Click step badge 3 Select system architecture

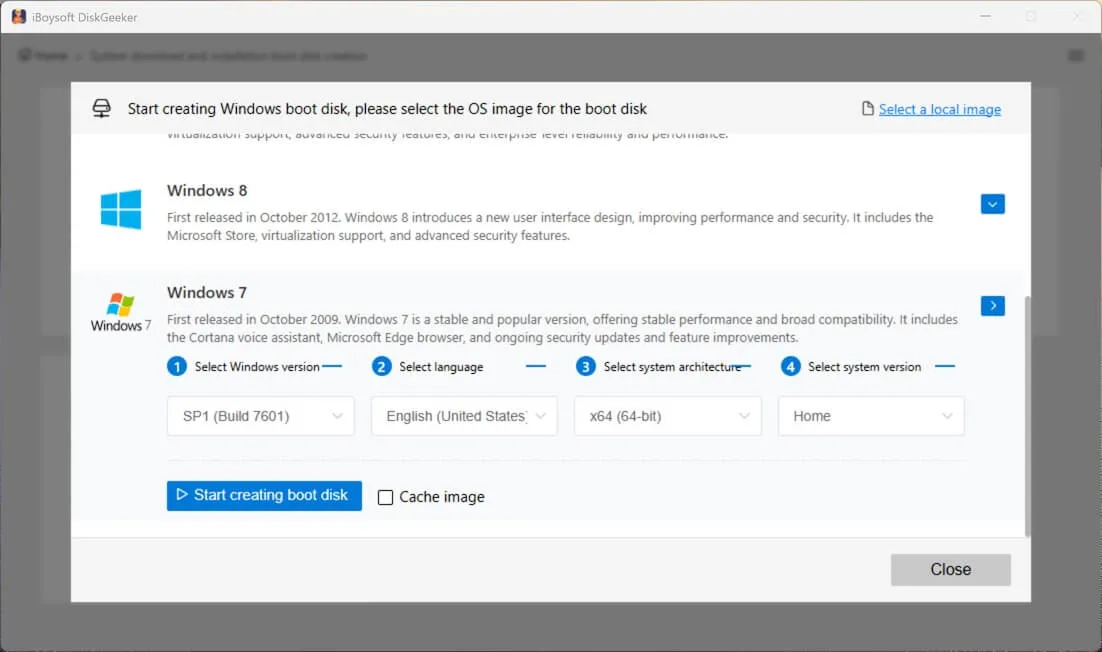(586, 366)
